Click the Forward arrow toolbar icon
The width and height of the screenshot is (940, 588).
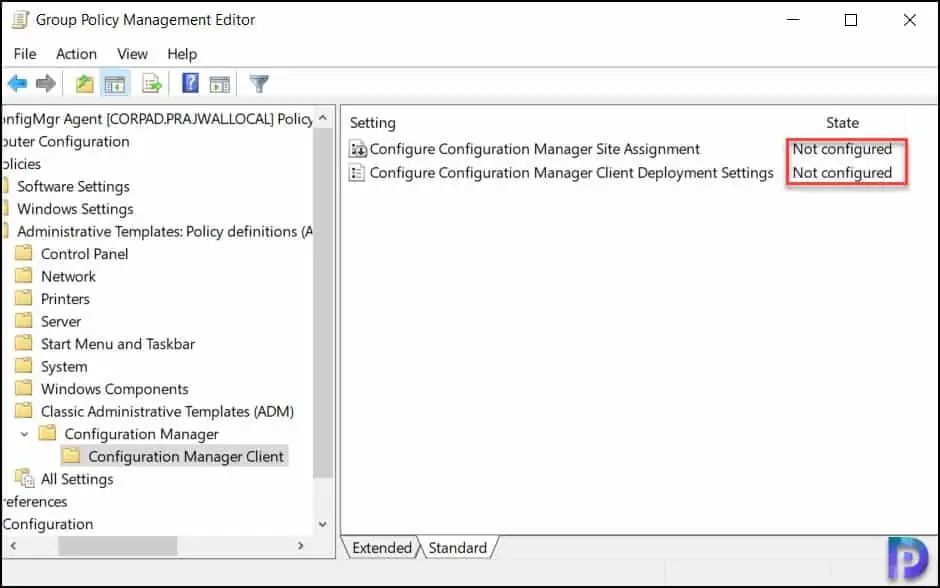[x=45, y=84]
